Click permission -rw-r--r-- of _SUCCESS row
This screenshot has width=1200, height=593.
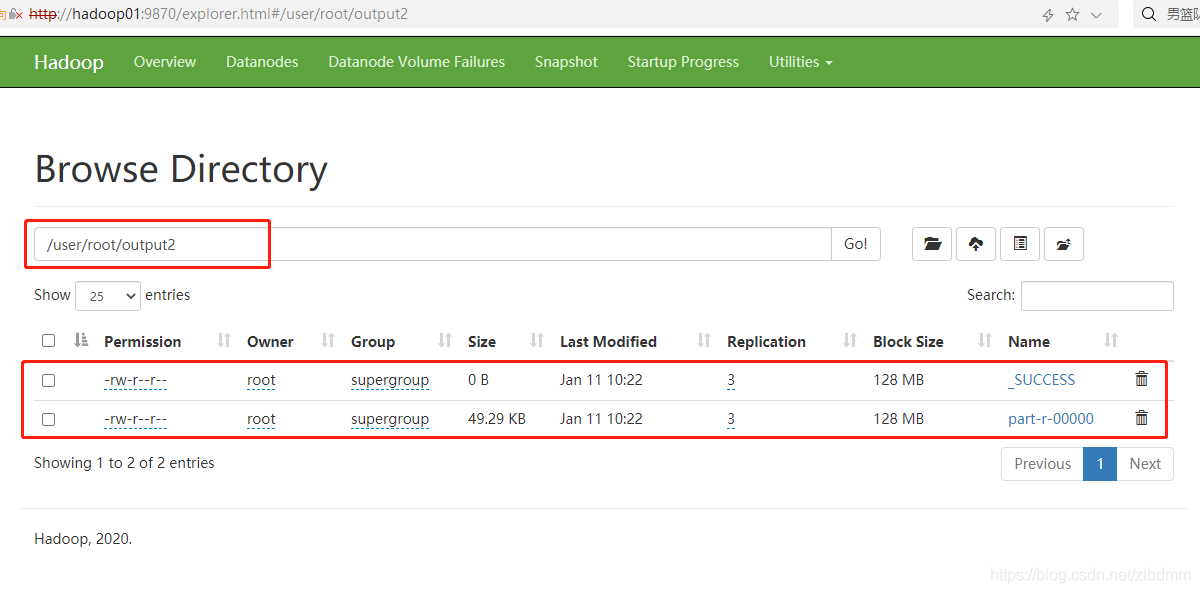(135, 380)
